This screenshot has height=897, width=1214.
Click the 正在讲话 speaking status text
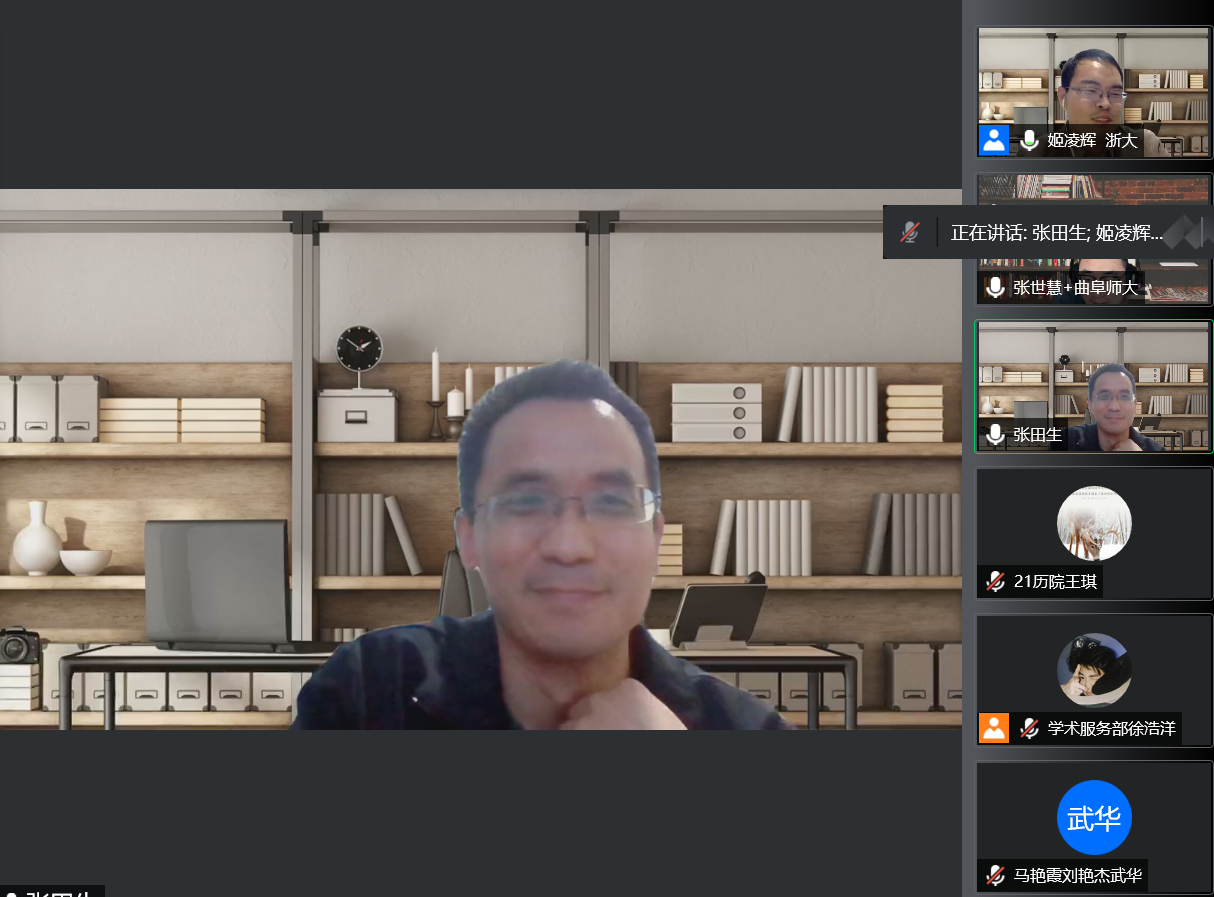(x=1056, y=233)
